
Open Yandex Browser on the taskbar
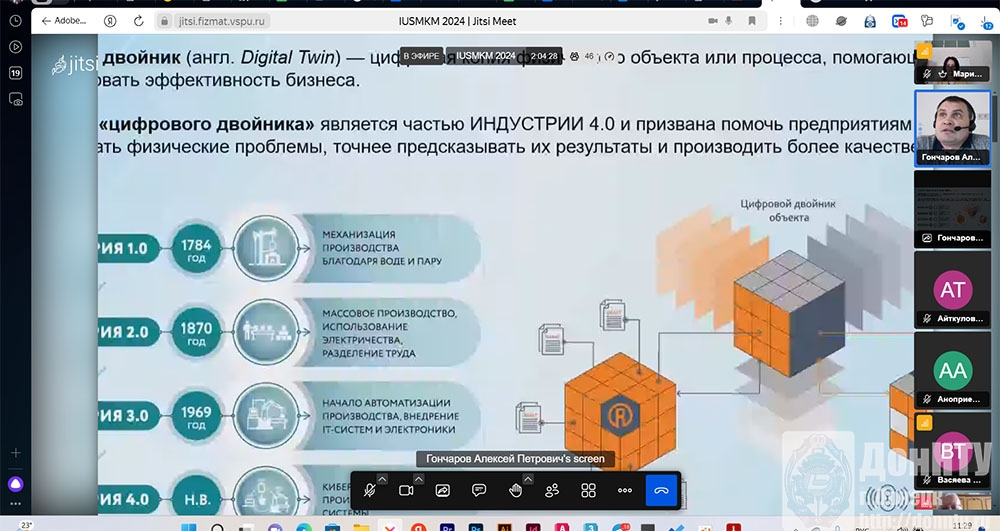coord(418,527)
